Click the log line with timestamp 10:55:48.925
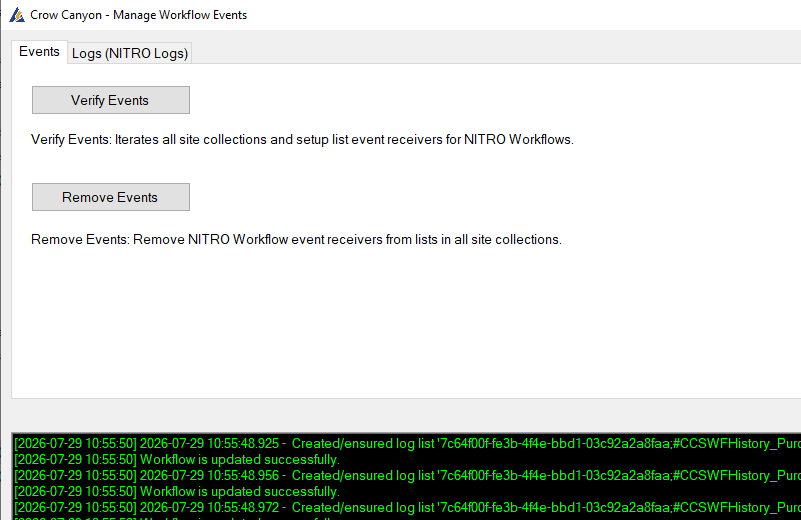The image size is (801, 520). pos(407,443)
